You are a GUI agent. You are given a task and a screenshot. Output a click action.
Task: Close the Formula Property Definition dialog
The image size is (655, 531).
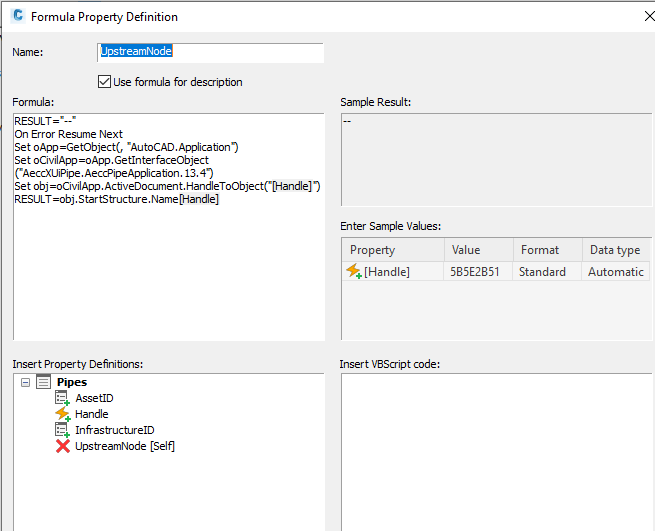(x=649, y=16)
